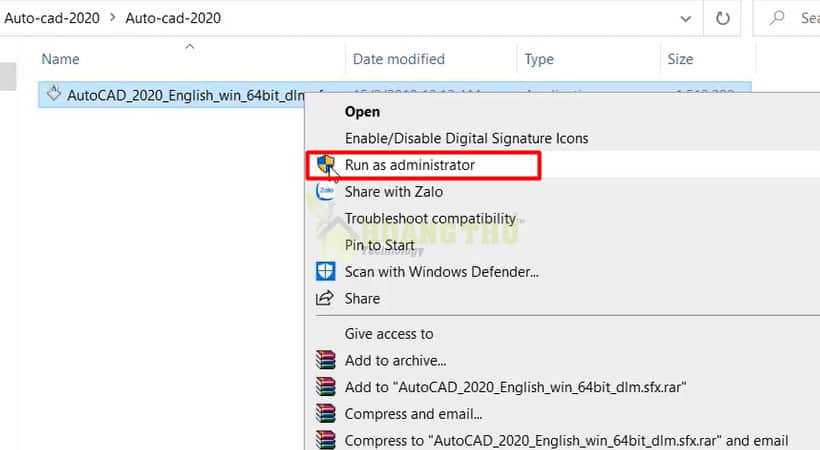Click first Auto-cad-2020 breadcrumb folder
820x450 pixels.
coord(52,18)
